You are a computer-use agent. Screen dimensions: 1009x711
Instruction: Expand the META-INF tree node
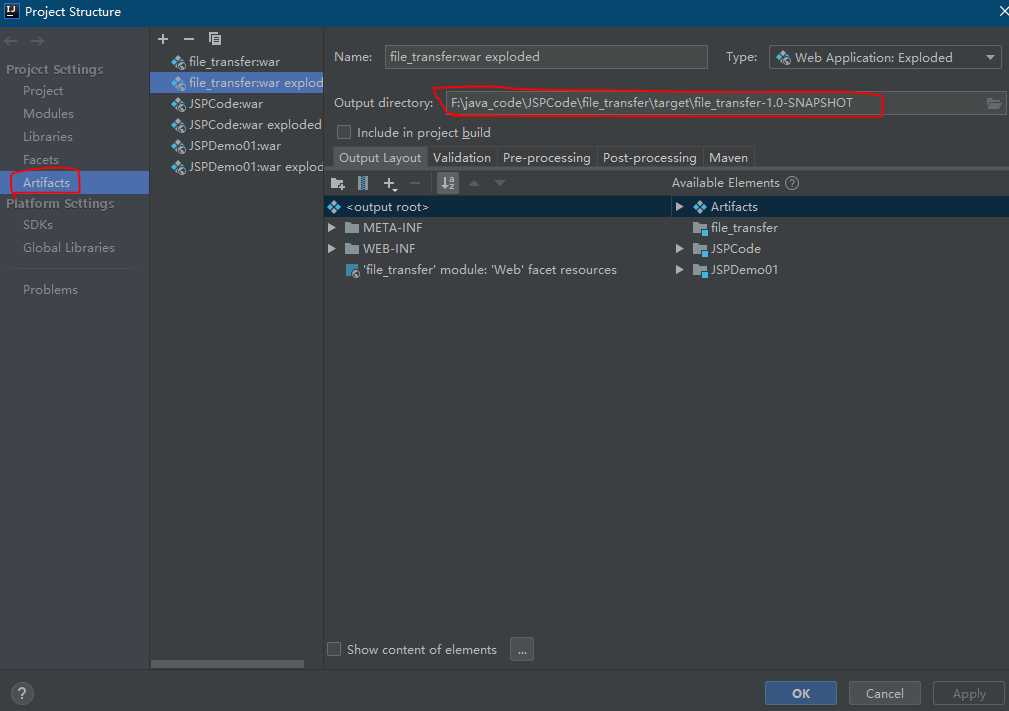(331, 228)
